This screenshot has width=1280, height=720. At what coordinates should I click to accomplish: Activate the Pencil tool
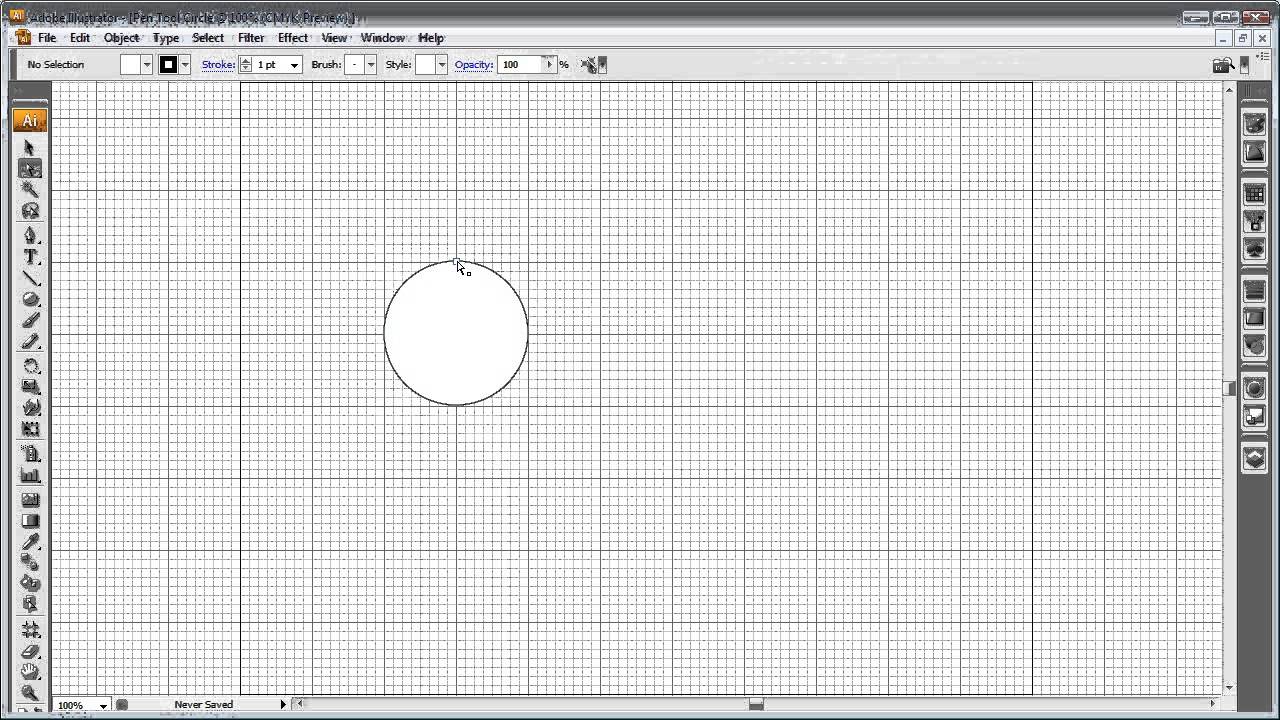pos(30,342)
